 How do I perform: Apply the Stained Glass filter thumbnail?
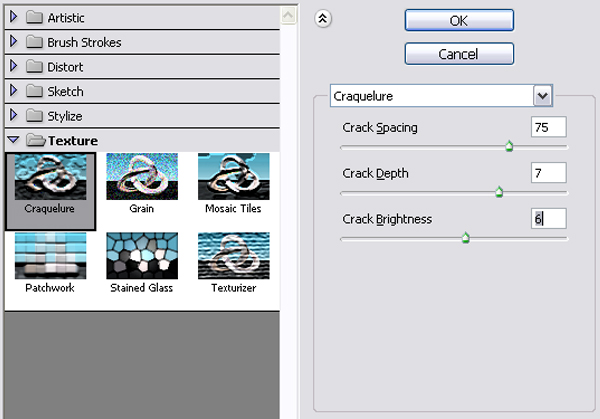[x=142, y=256]
